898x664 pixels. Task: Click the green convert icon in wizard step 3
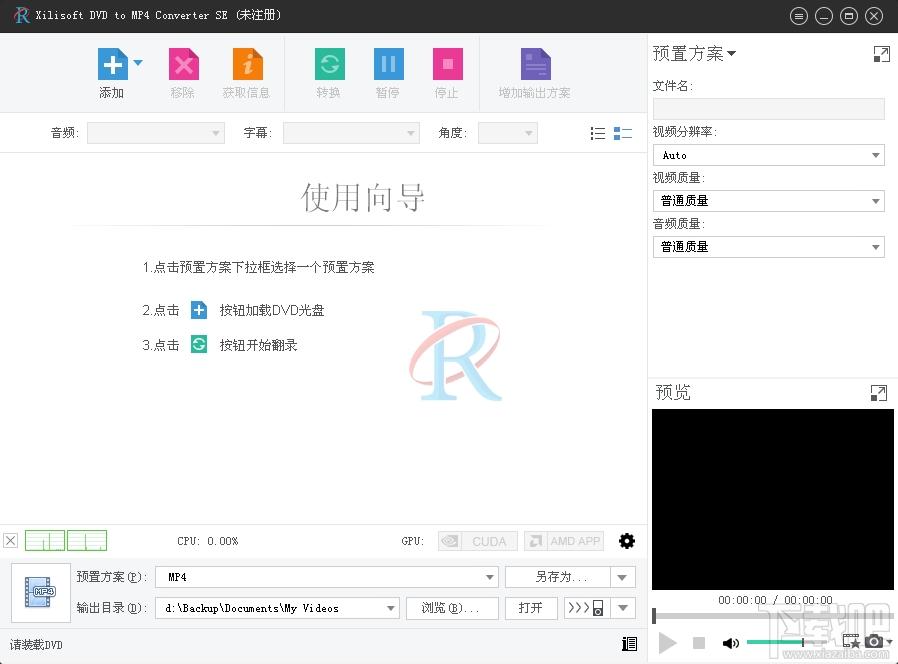[x=199, y=344]
